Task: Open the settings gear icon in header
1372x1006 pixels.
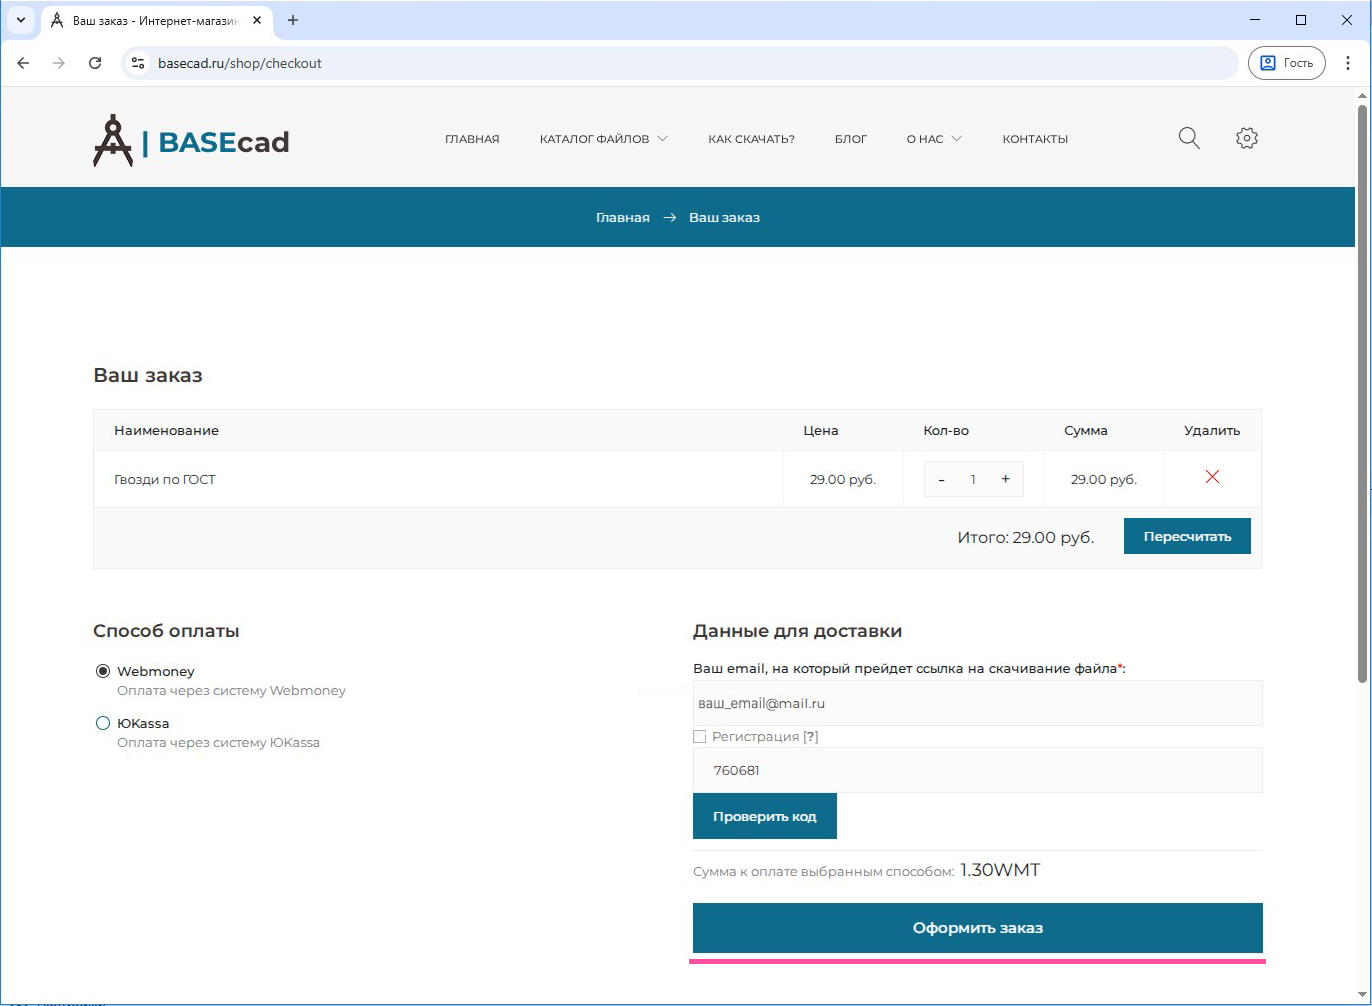Action: pos(1246,138)
